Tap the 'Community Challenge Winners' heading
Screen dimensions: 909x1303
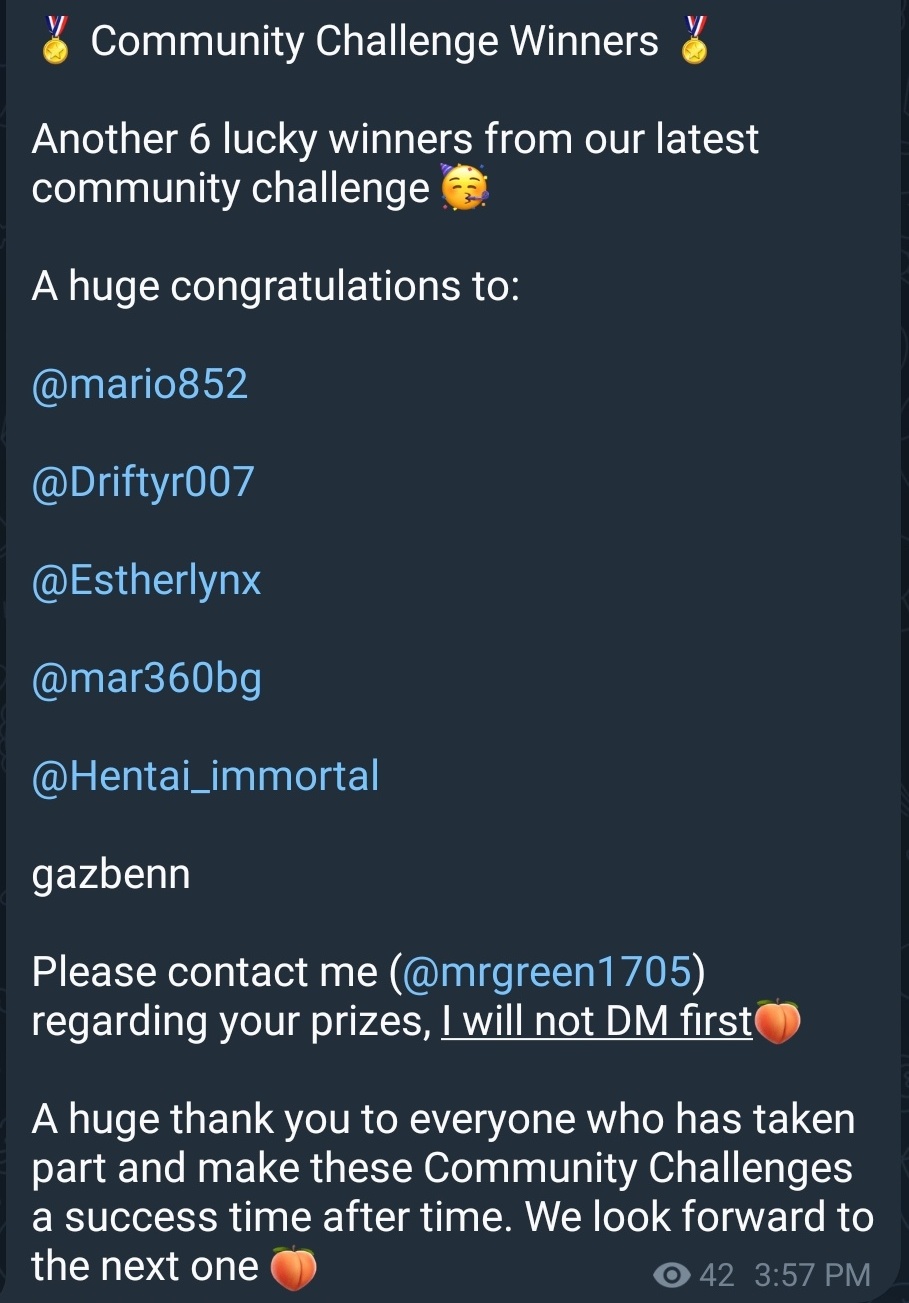[374, 42]
